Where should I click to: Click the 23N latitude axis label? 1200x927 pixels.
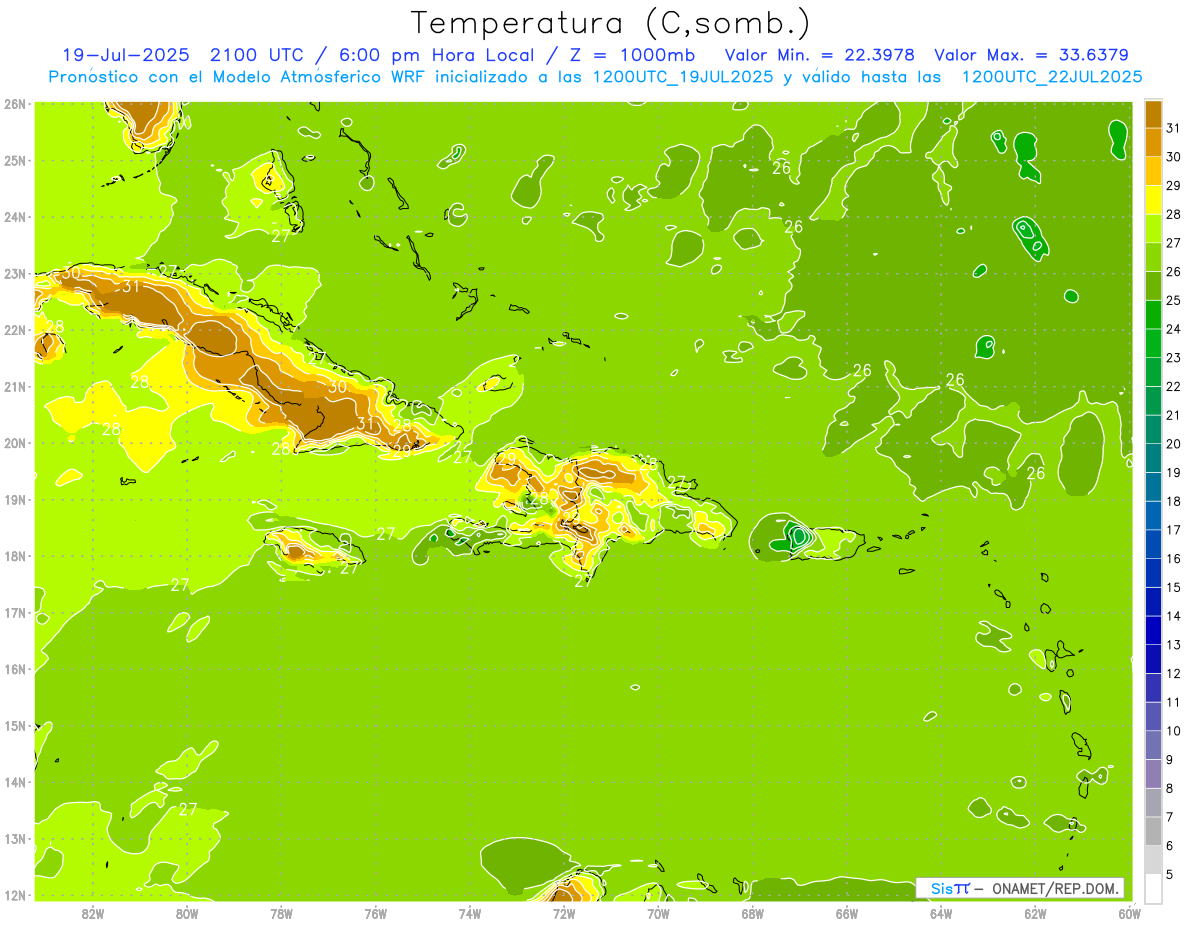[x=15, y=273]
